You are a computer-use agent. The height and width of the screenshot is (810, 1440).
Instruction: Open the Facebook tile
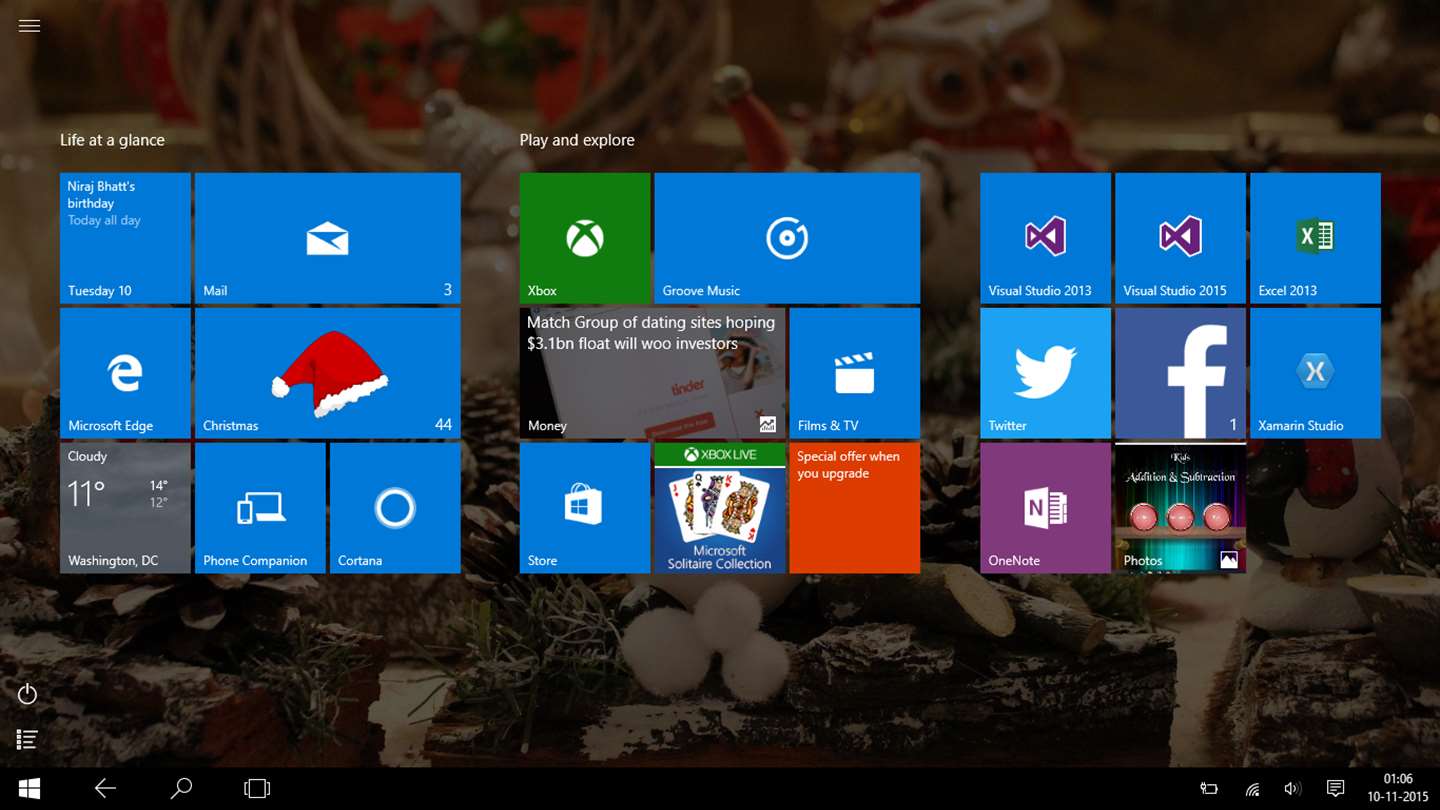click(x=1180, y=373)
